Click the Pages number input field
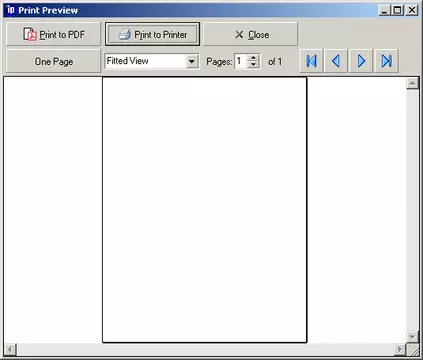This screenshot has width=423, height=360. [x=241, y=61]
